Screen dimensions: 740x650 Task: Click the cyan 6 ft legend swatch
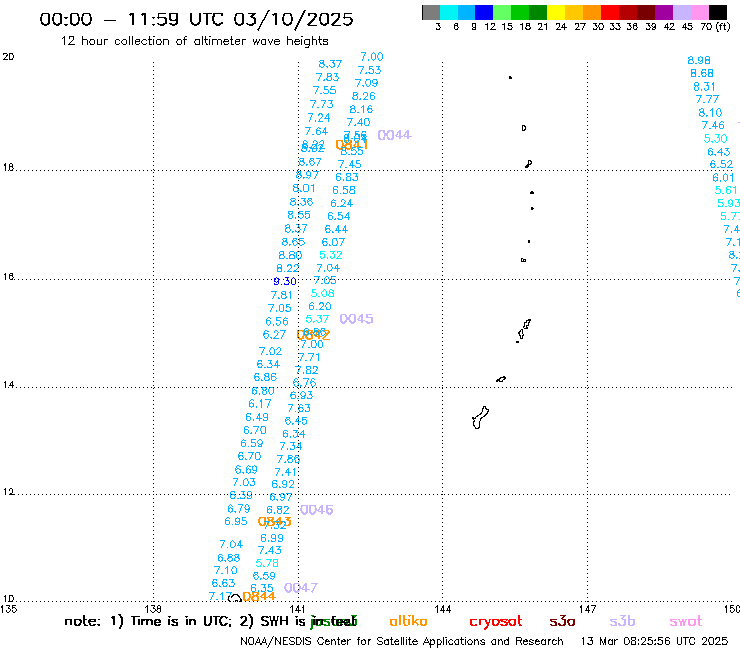pyautogui.click(x=449, y=12)
